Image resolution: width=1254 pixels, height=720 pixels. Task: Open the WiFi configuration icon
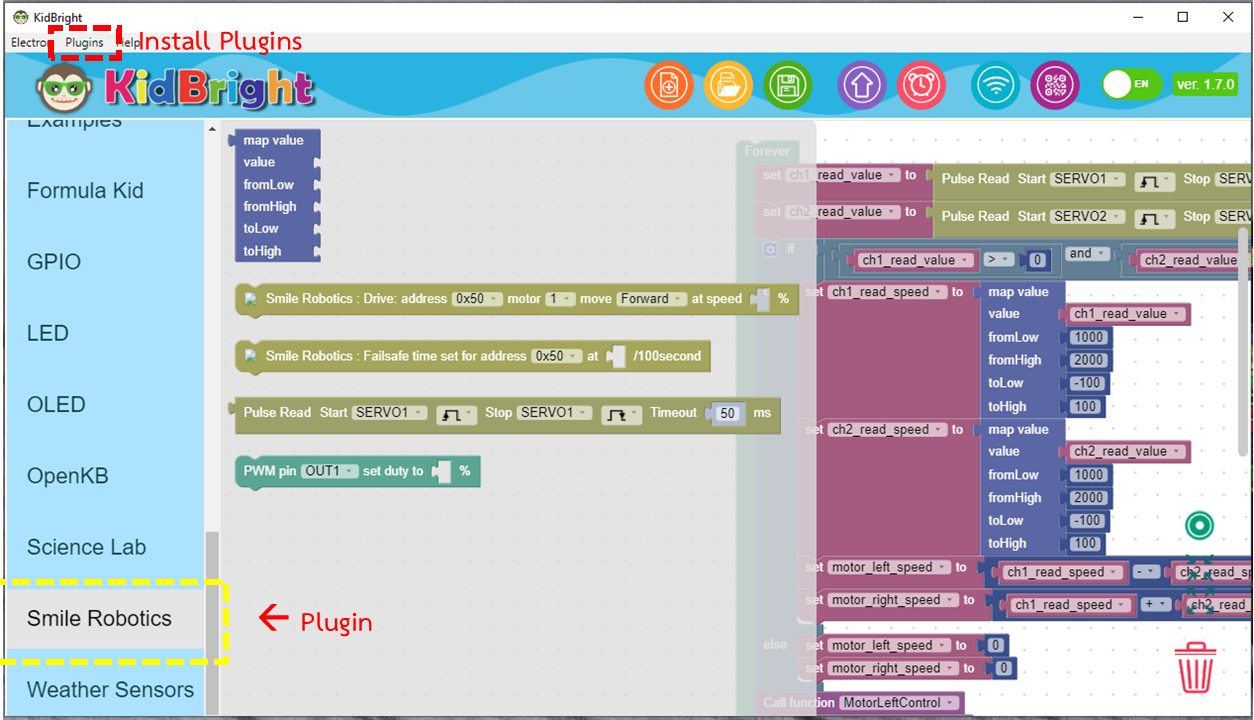pyautogui.click(x=995, y=85)
